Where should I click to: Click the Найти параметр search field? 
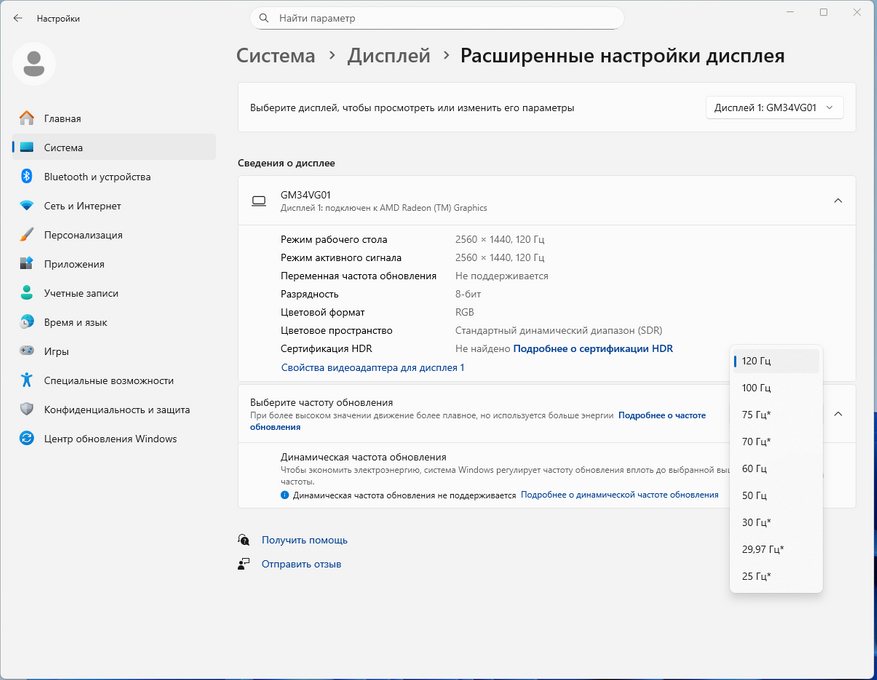tap(437, 18)
